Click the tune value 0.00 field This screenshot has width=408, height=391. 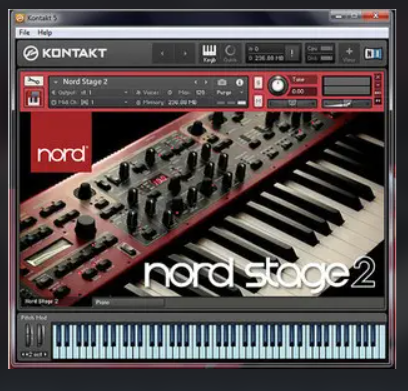(x=303, y=91)
